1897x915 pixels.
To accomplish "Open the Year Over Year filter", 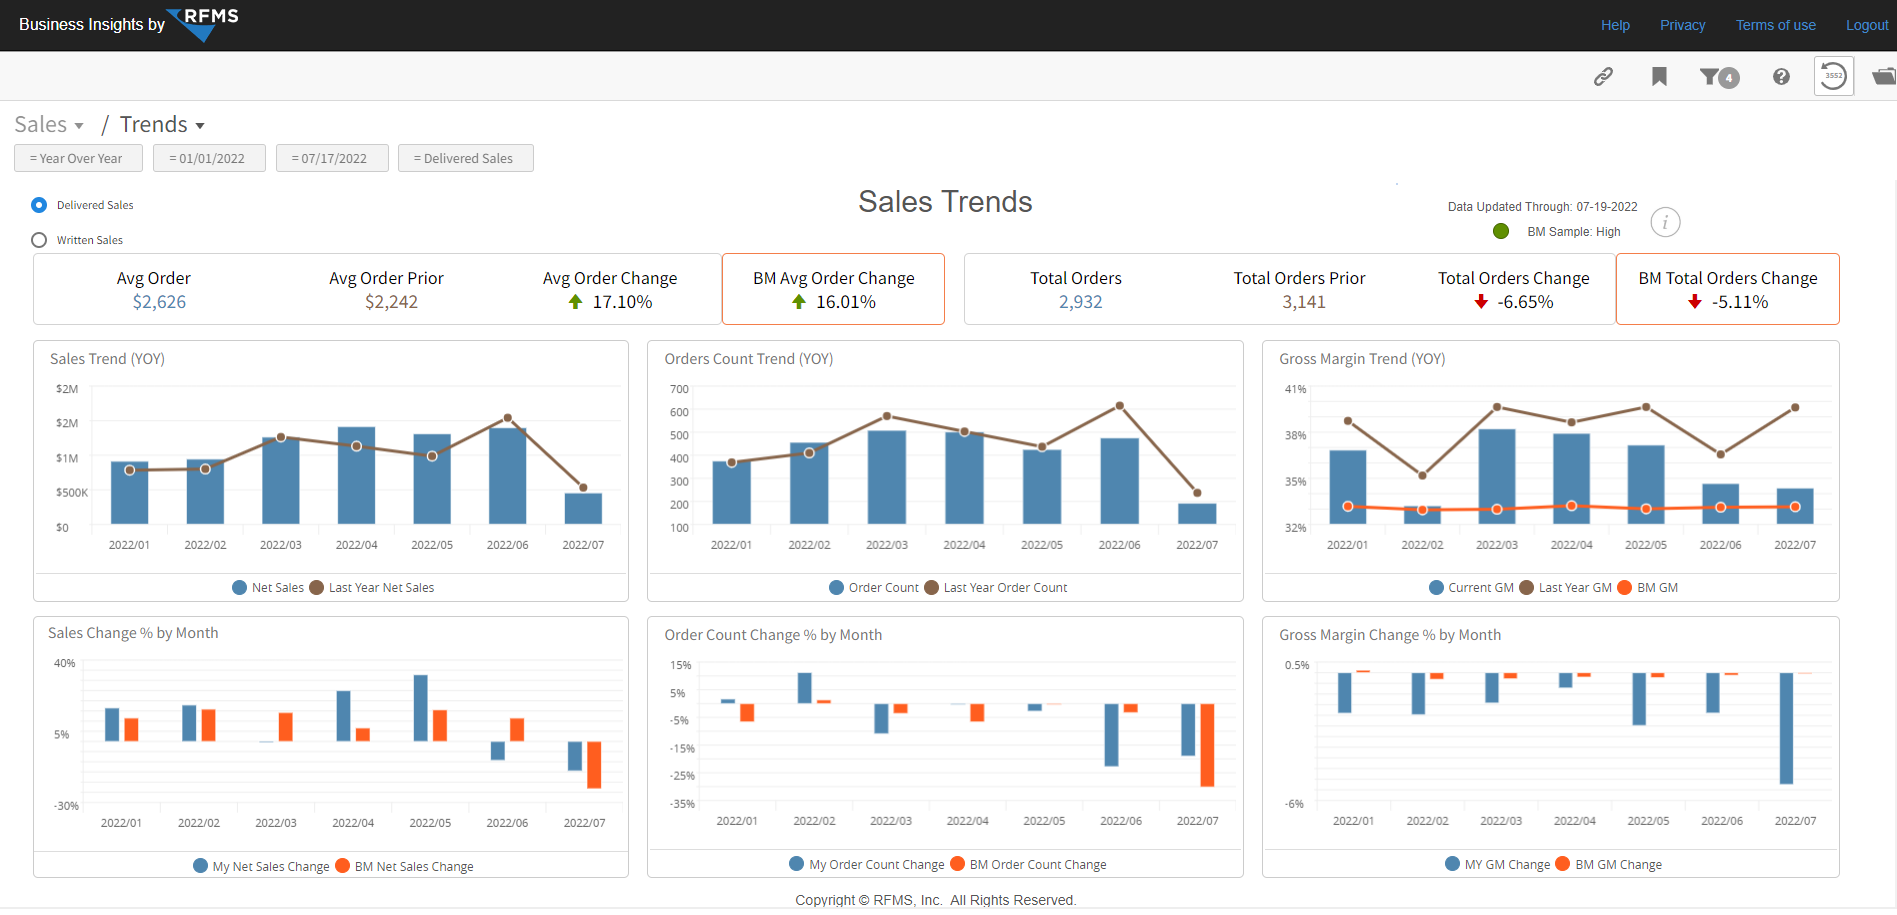I will (78, 158).
